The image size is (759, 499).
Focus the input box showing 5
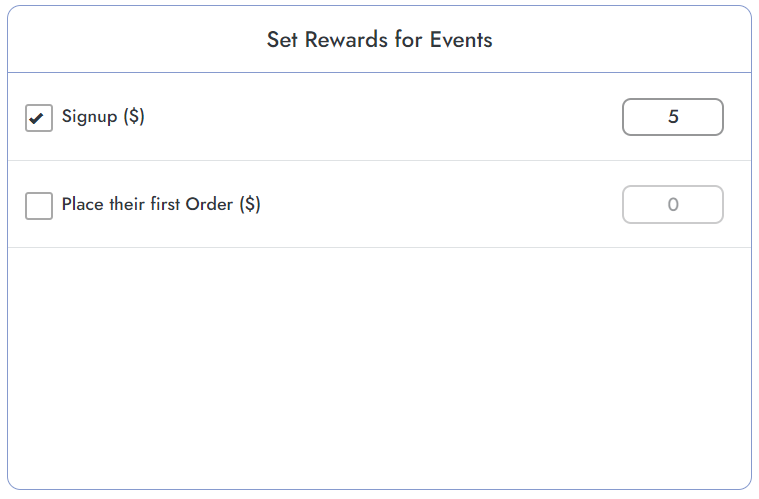point(672,117)
